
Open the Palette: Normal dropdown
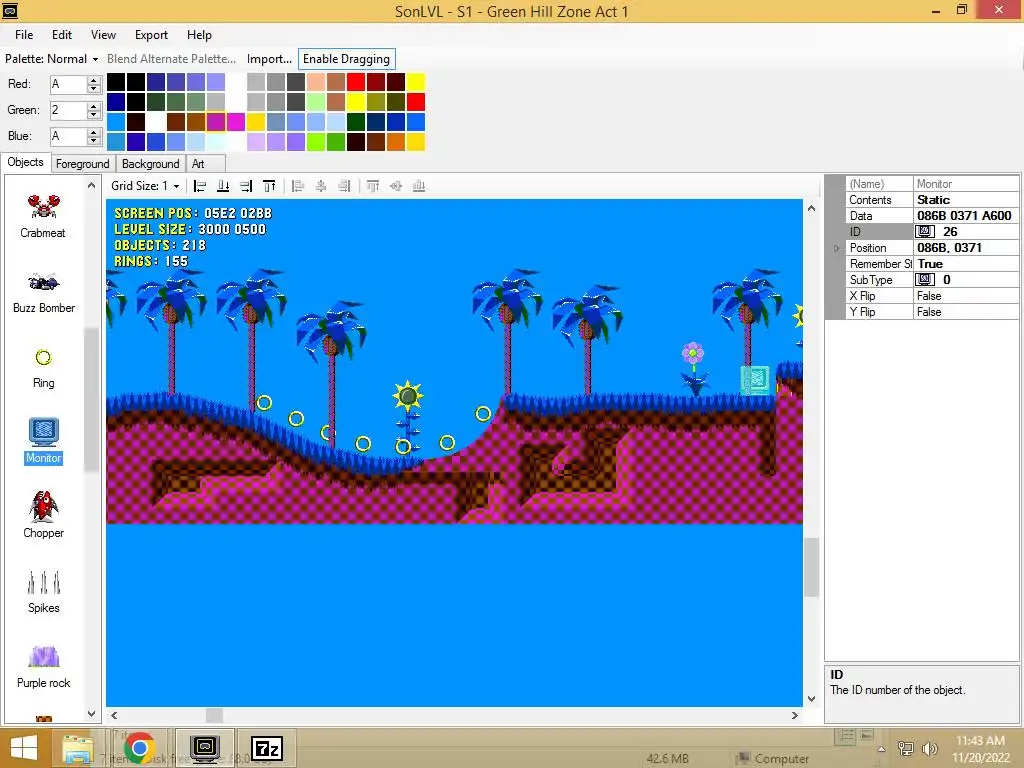[x=52, y=59]
